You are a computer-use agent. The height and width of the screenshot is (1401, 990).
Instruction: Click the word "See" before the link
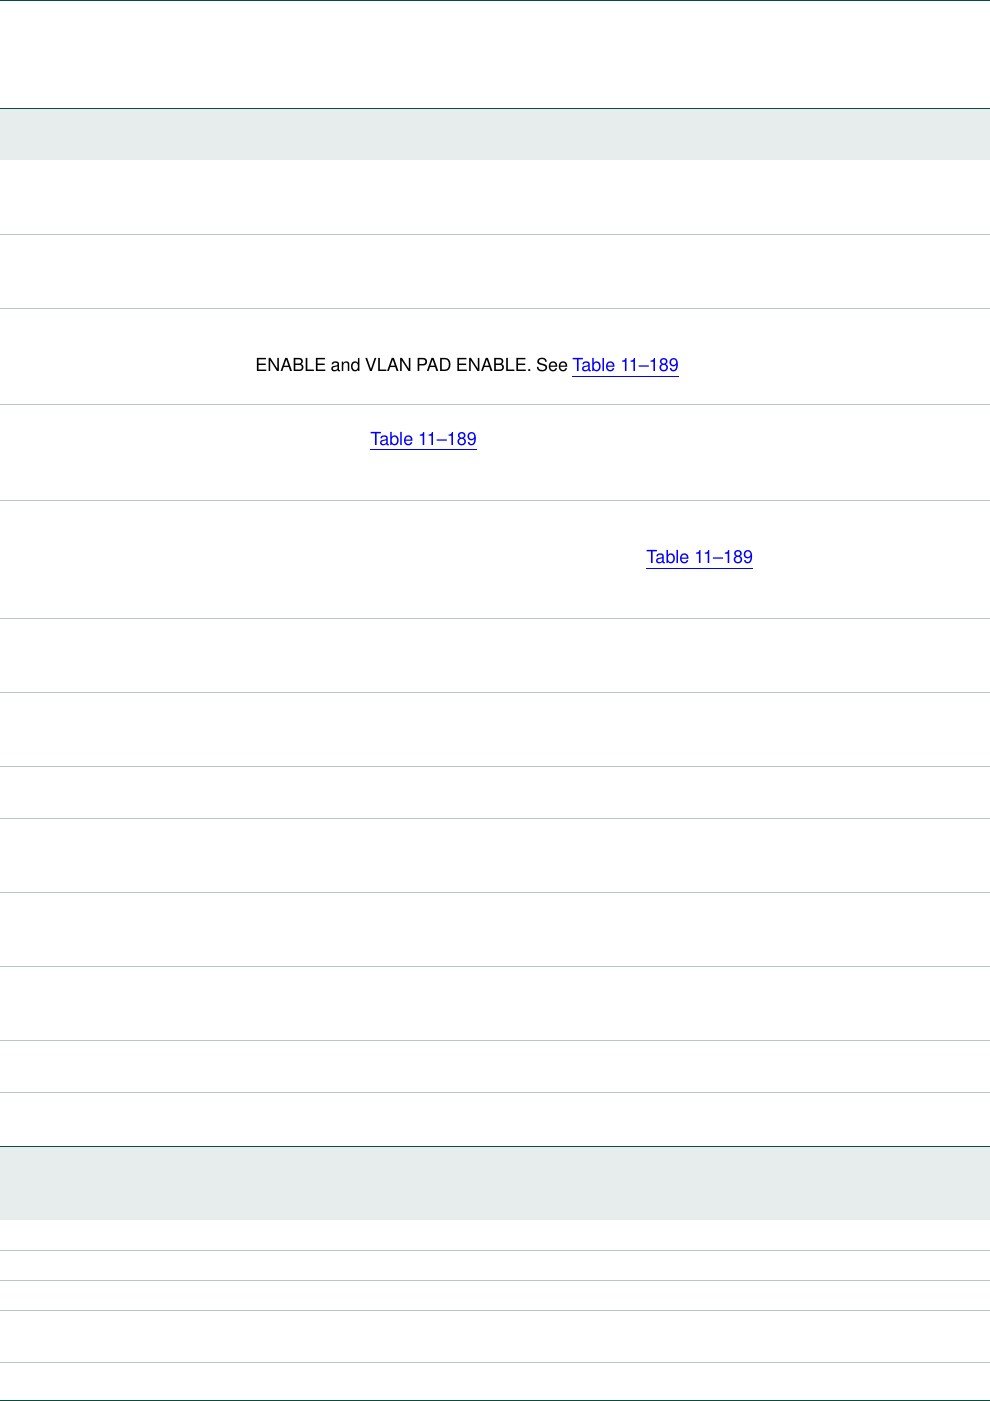tap(551, 365)
